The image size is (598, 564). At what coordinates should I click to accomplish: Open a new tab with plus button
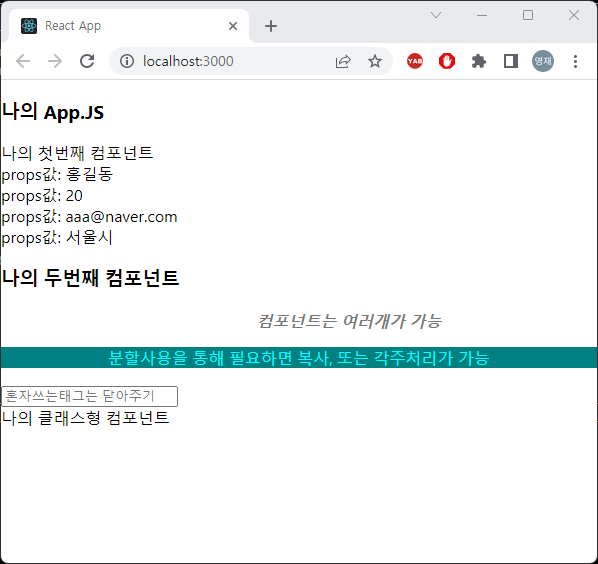coord(271,26)
